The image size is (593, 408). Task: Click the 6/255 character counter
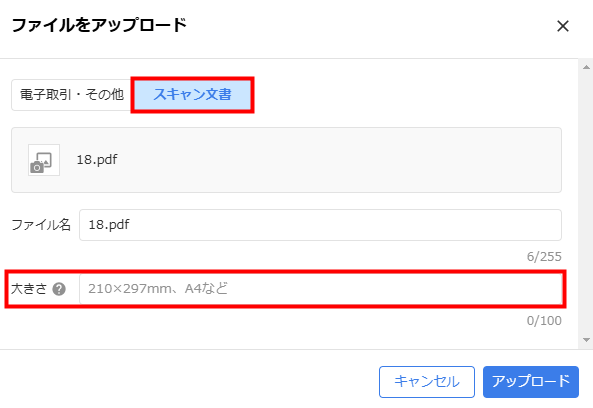[x=544, y=257]
